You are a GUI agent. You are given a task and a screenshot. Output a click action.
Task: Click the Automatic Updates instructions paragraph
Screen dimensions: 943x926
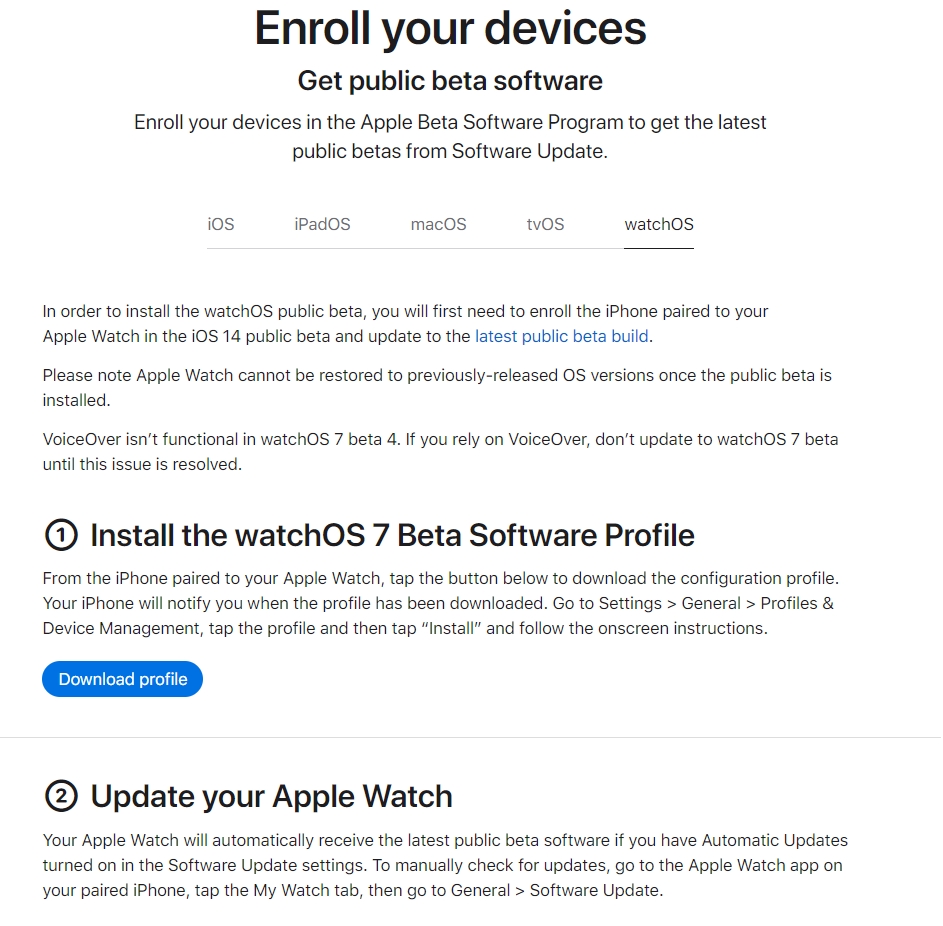tap(445, 865)
